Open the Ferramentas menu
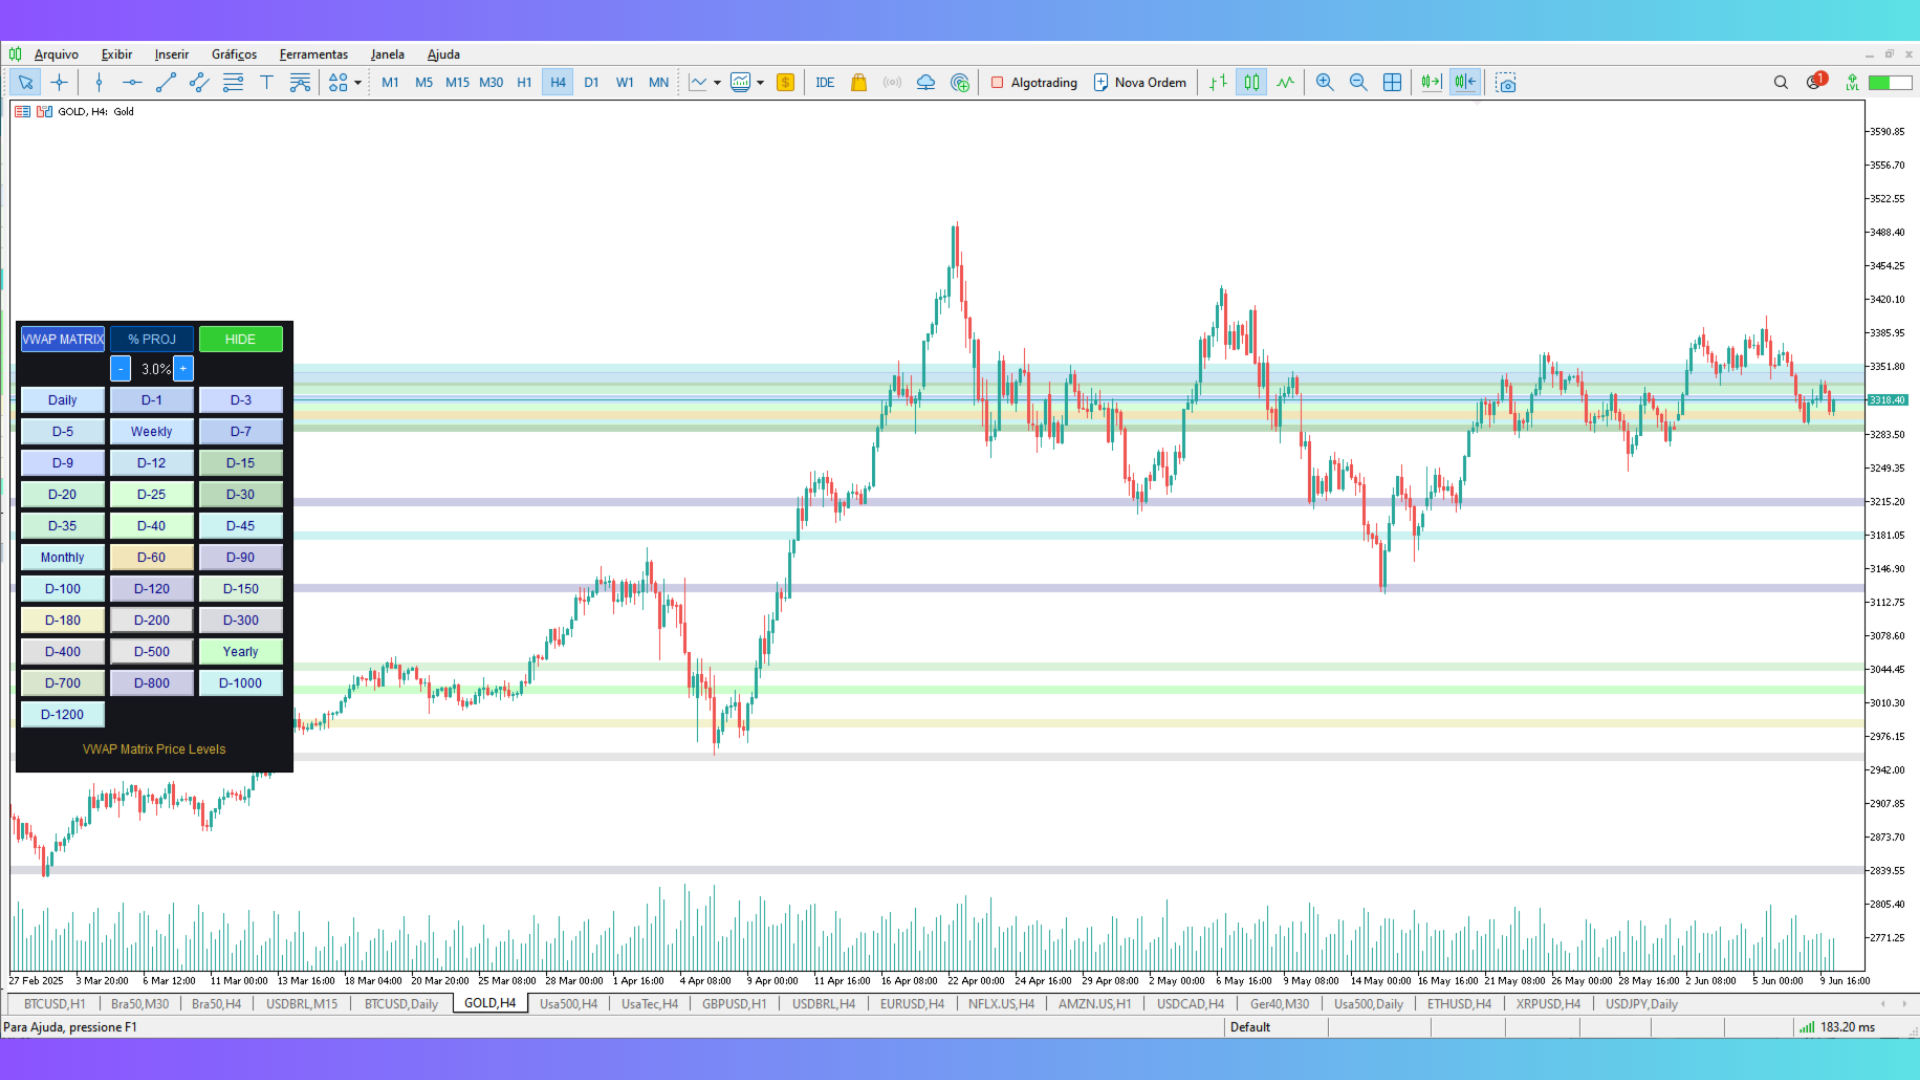1920x1080 pixels. [x=313, y=54]
